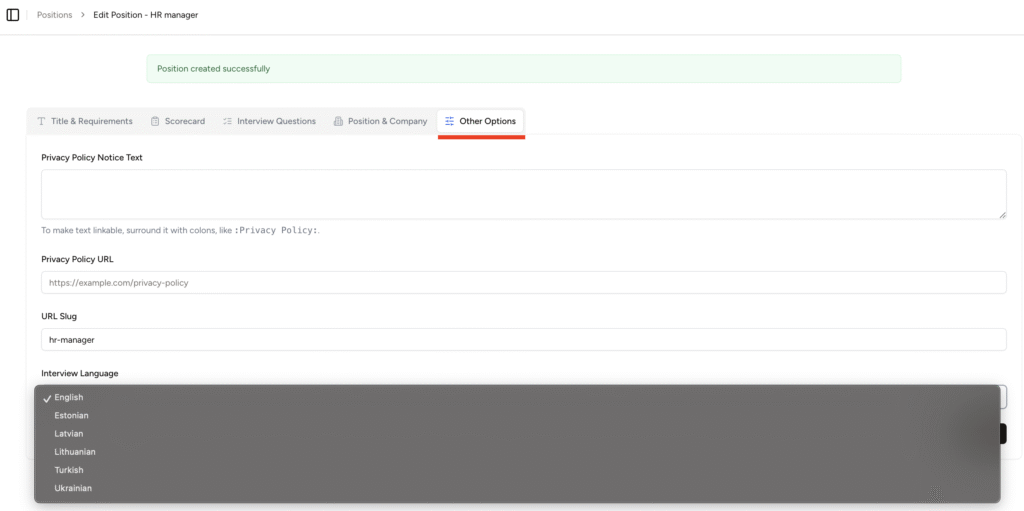The width and height of the screenshot is (1024, 511).
Task: Click the 'Position created successfully' banner
Action: (x=523, y=69)
